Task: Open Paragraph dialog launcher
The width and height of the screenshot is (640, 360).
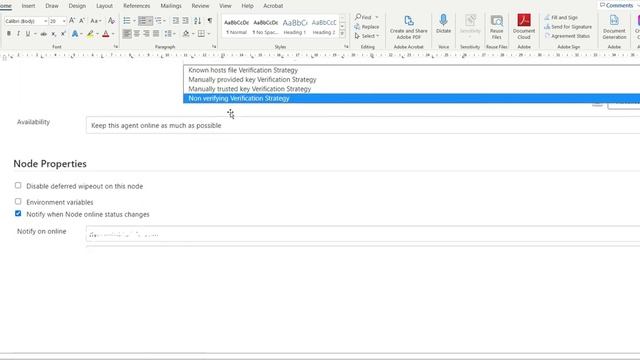Action: (x=214, y=47)
